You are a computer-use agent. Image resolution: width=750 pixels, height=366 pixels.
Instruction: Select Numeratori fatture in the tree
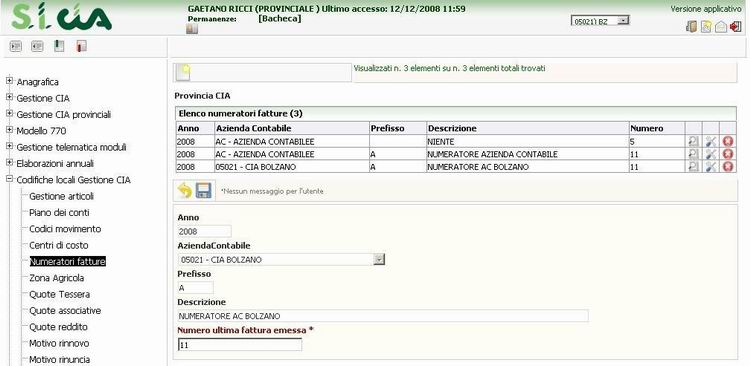point(67,261)
